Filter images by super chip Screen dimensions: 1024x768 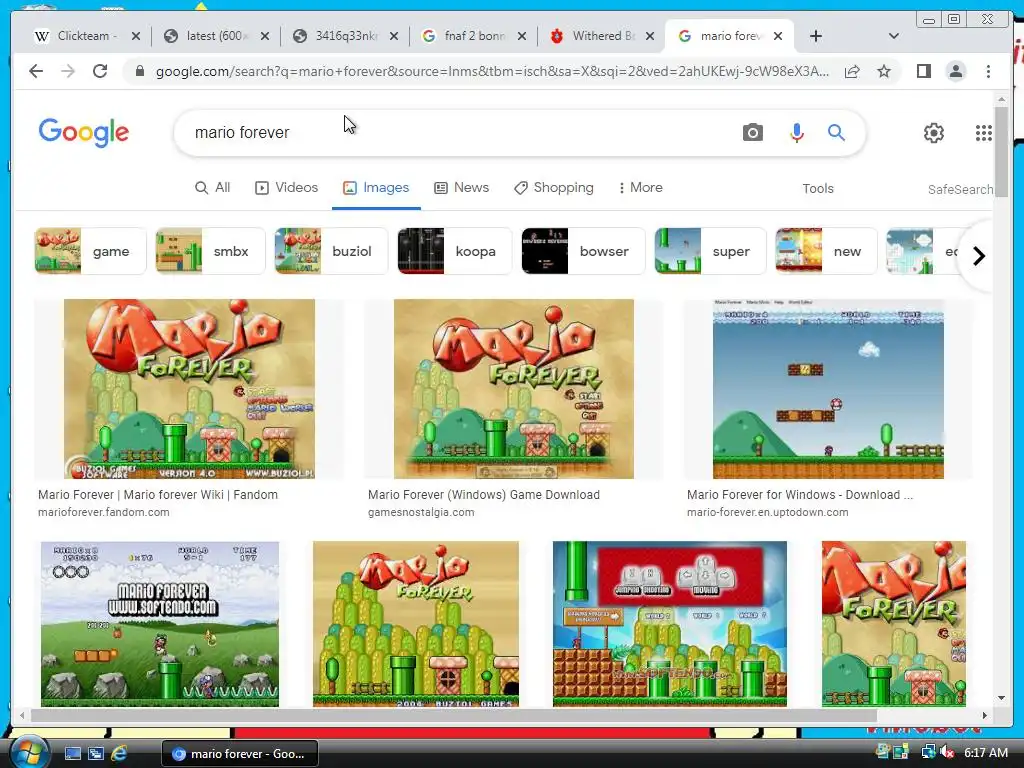tap(710, 251)
